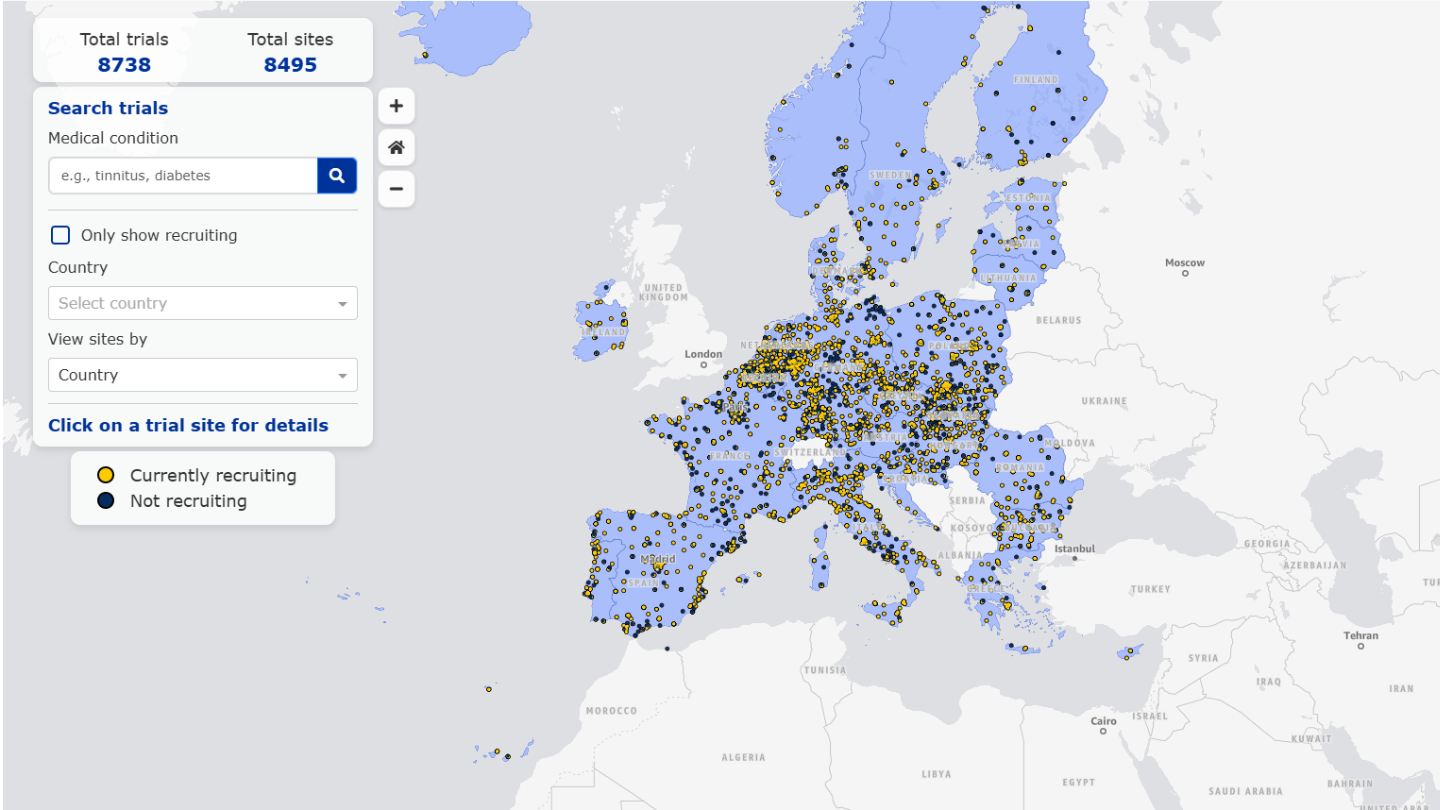The image size is (1440, 810).
Task: Click the dark Not recruiting legend dot
Action: (x=104, y=500)
